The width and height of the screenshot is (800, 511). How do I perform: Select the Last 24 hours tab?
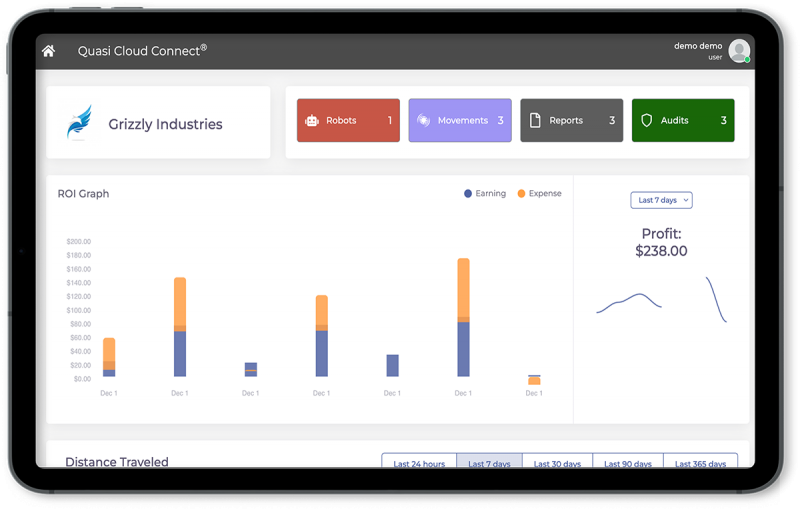[419, 463]
